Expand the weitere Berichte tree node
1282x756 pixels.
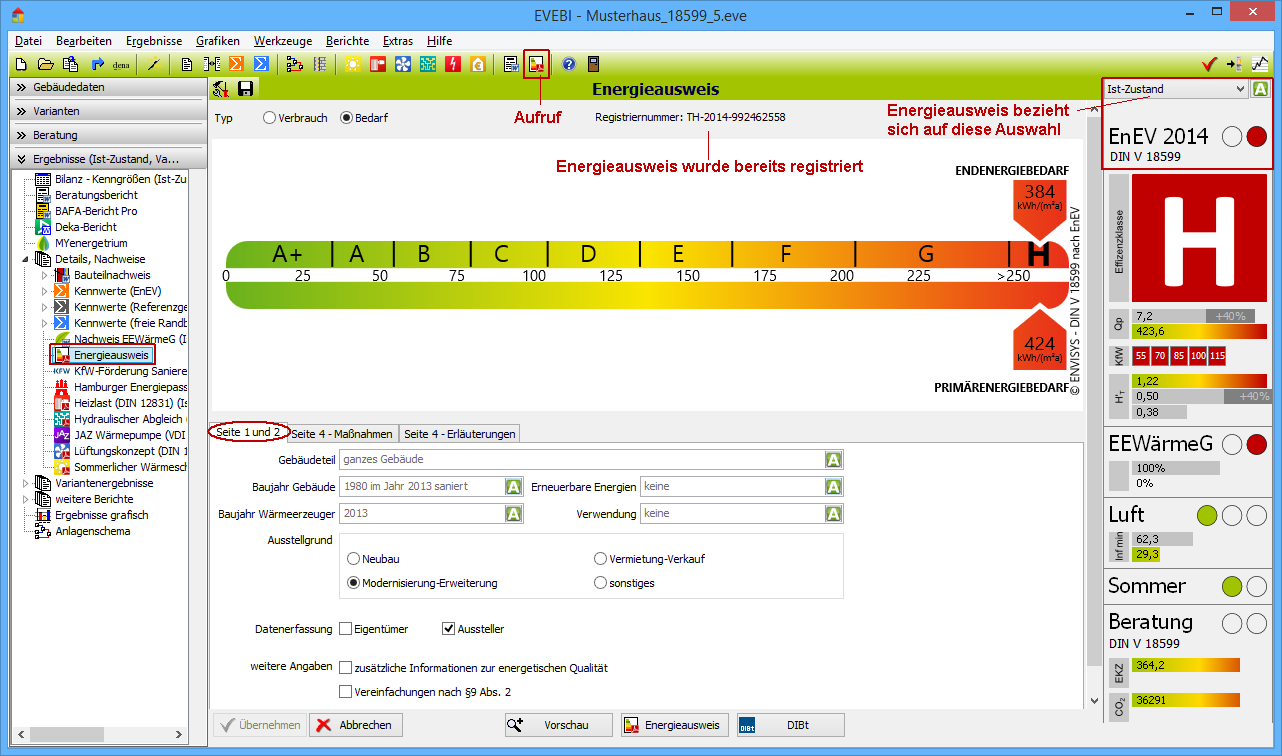coord(25,499)
